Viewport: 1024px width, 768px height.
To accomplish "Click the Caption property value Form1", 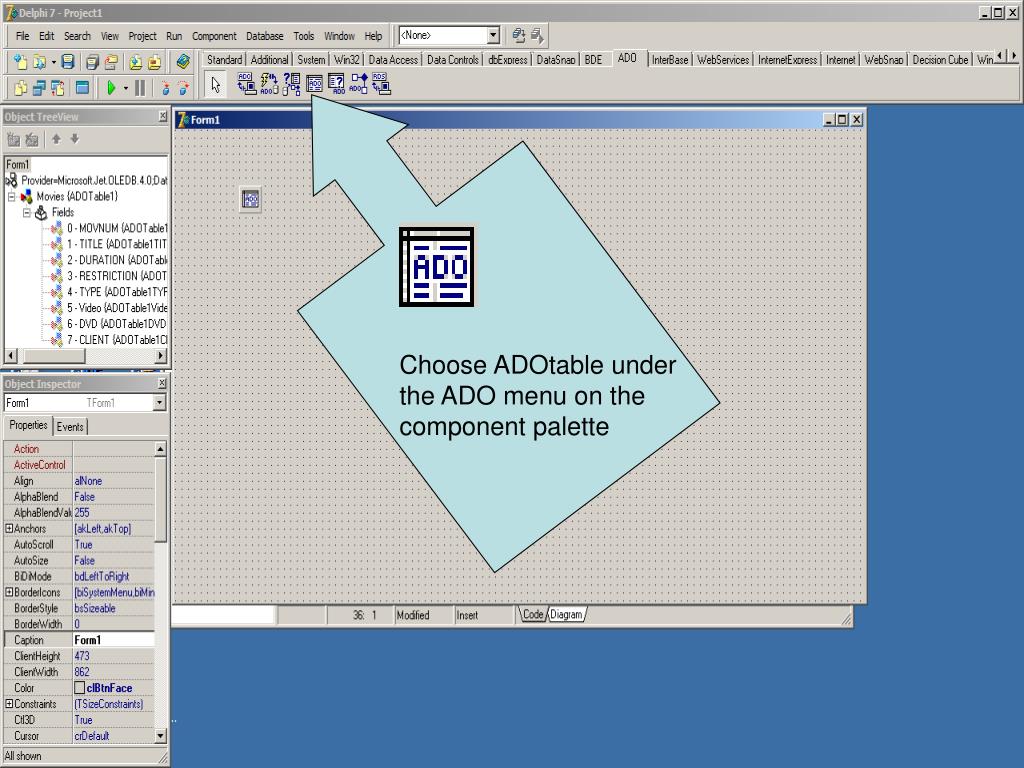I will pos(114,640).
